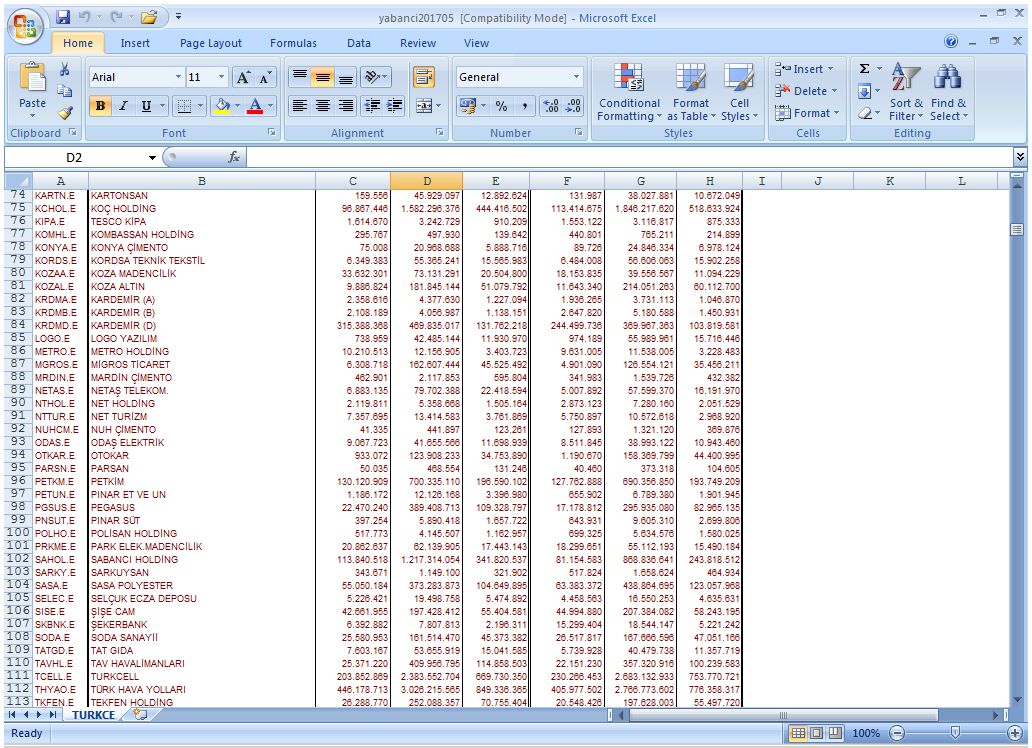The width and height of the screenshot is (1032, 748).
Task: Select the TURKCE sheet tab
Action: [93, 715]
